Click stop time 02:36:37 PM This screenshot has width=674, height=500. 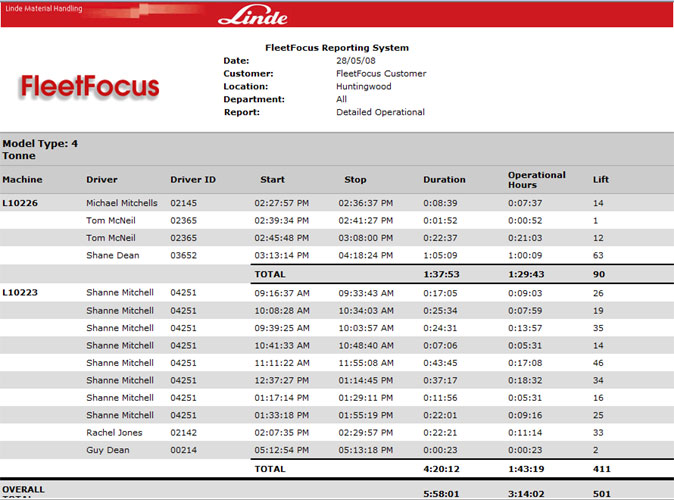pos(365,203)
